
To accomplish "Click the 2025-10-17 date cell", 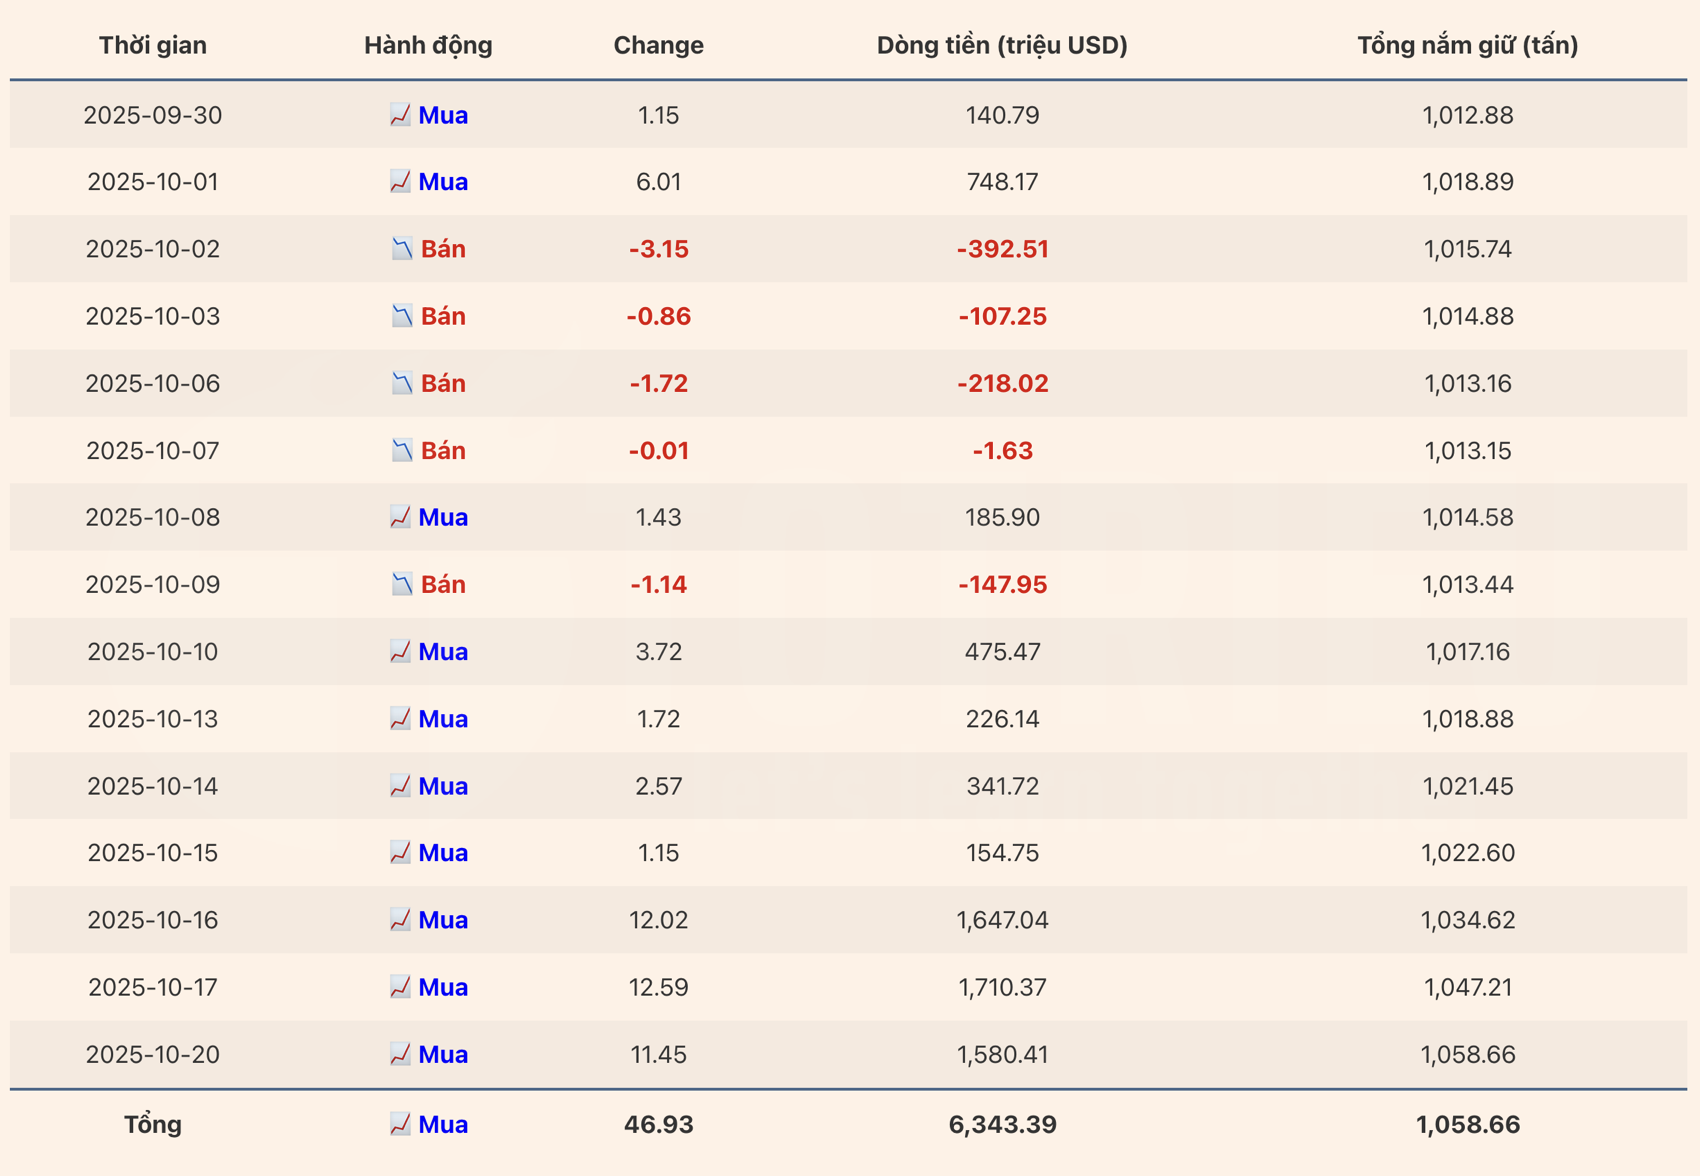I will [153, 987].
